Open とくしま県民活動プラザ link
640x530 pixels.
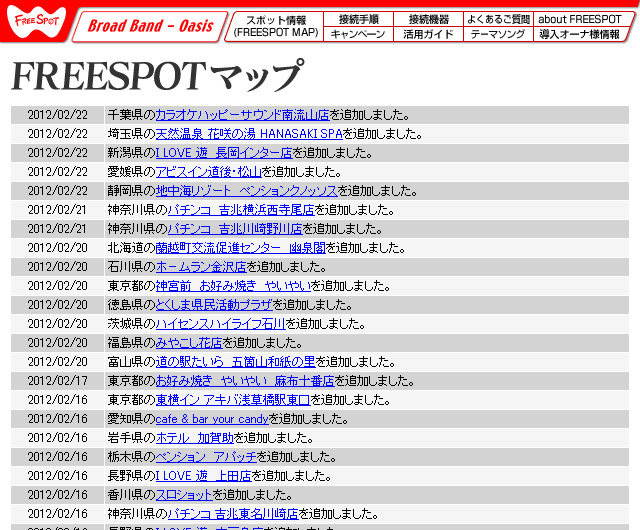pos(214,305)
